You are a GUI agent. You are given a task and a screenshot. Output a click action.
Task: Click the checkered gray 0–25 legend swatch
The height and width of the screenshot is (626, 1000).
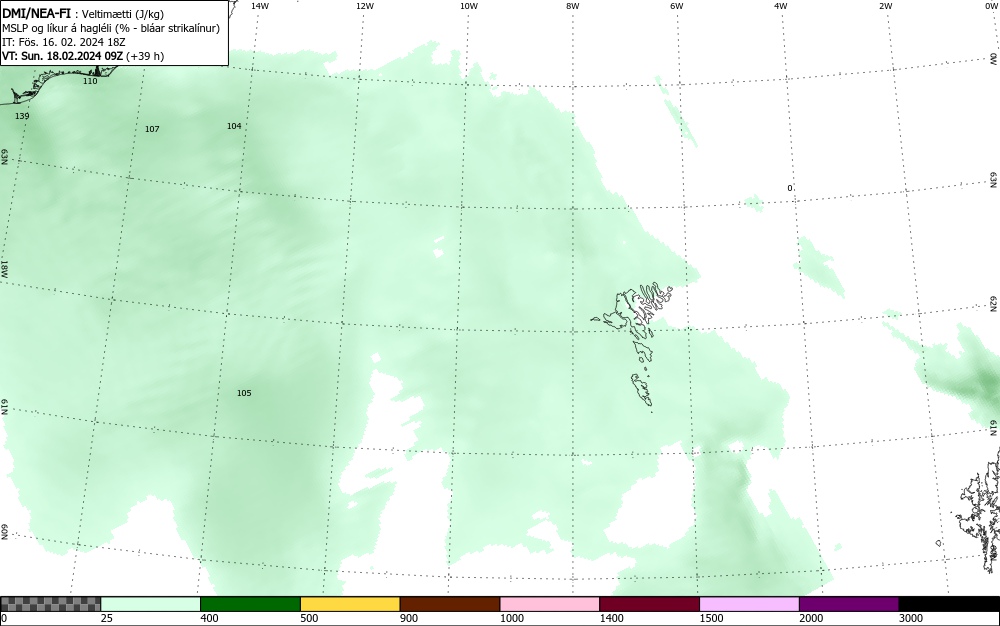(50, 604)
